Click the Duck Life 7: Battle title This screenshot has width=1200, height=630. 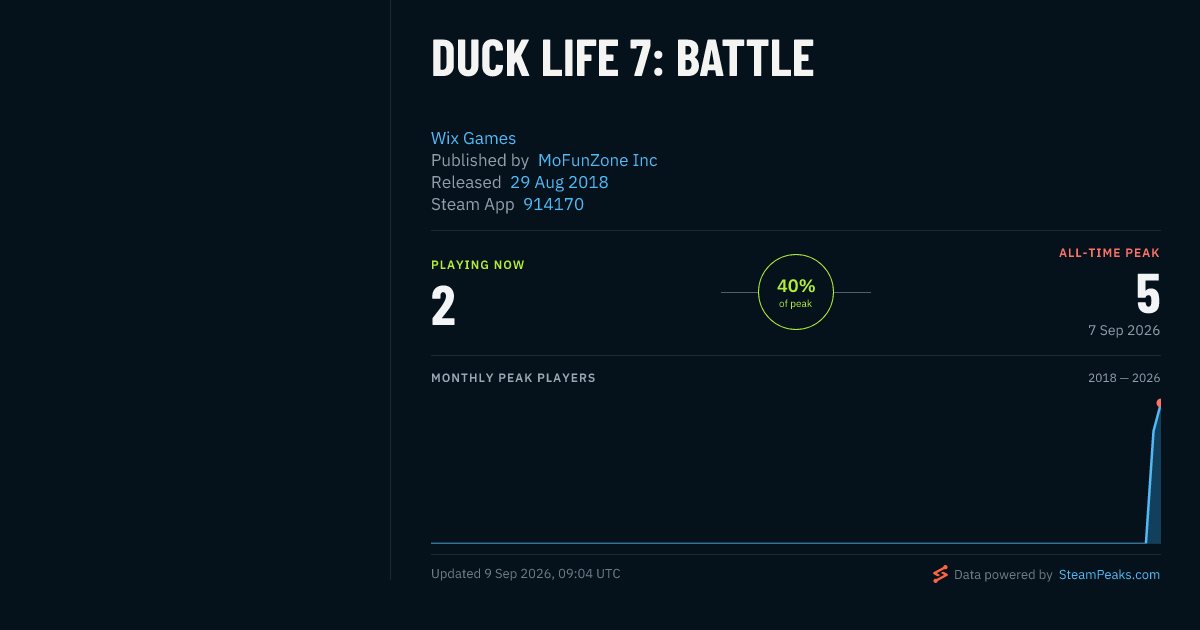point(622,59)
